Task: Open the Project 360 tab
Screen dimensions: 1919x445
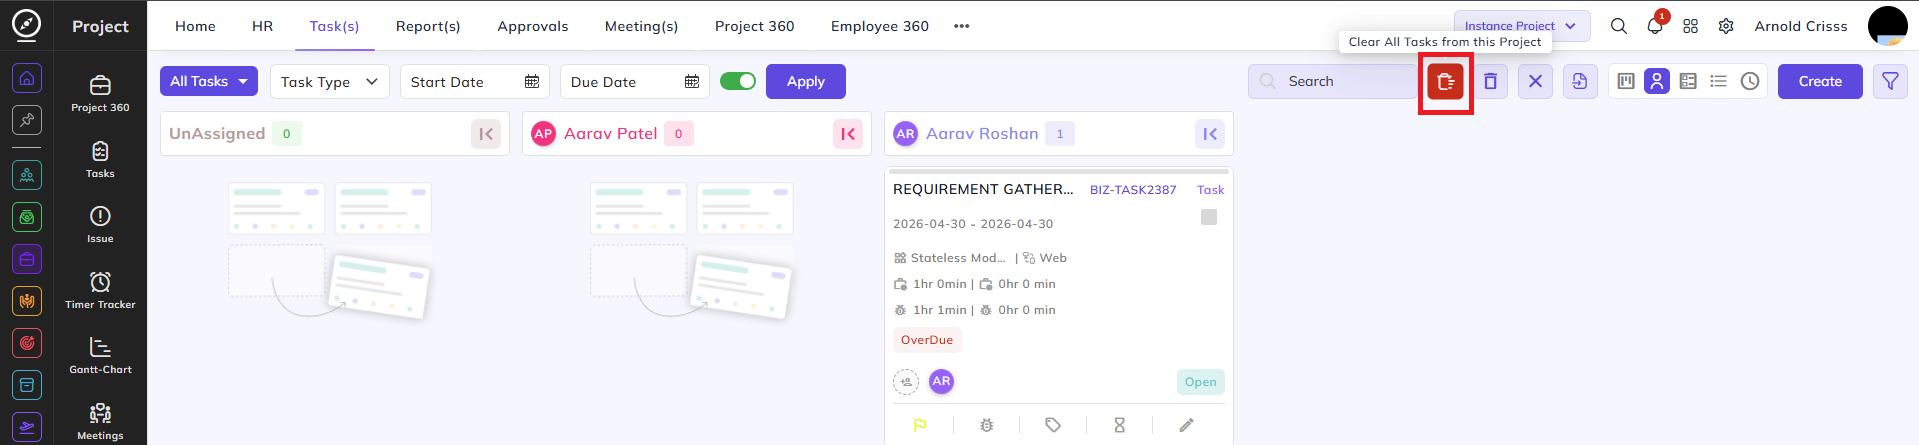Action: (x=754, y=26)
